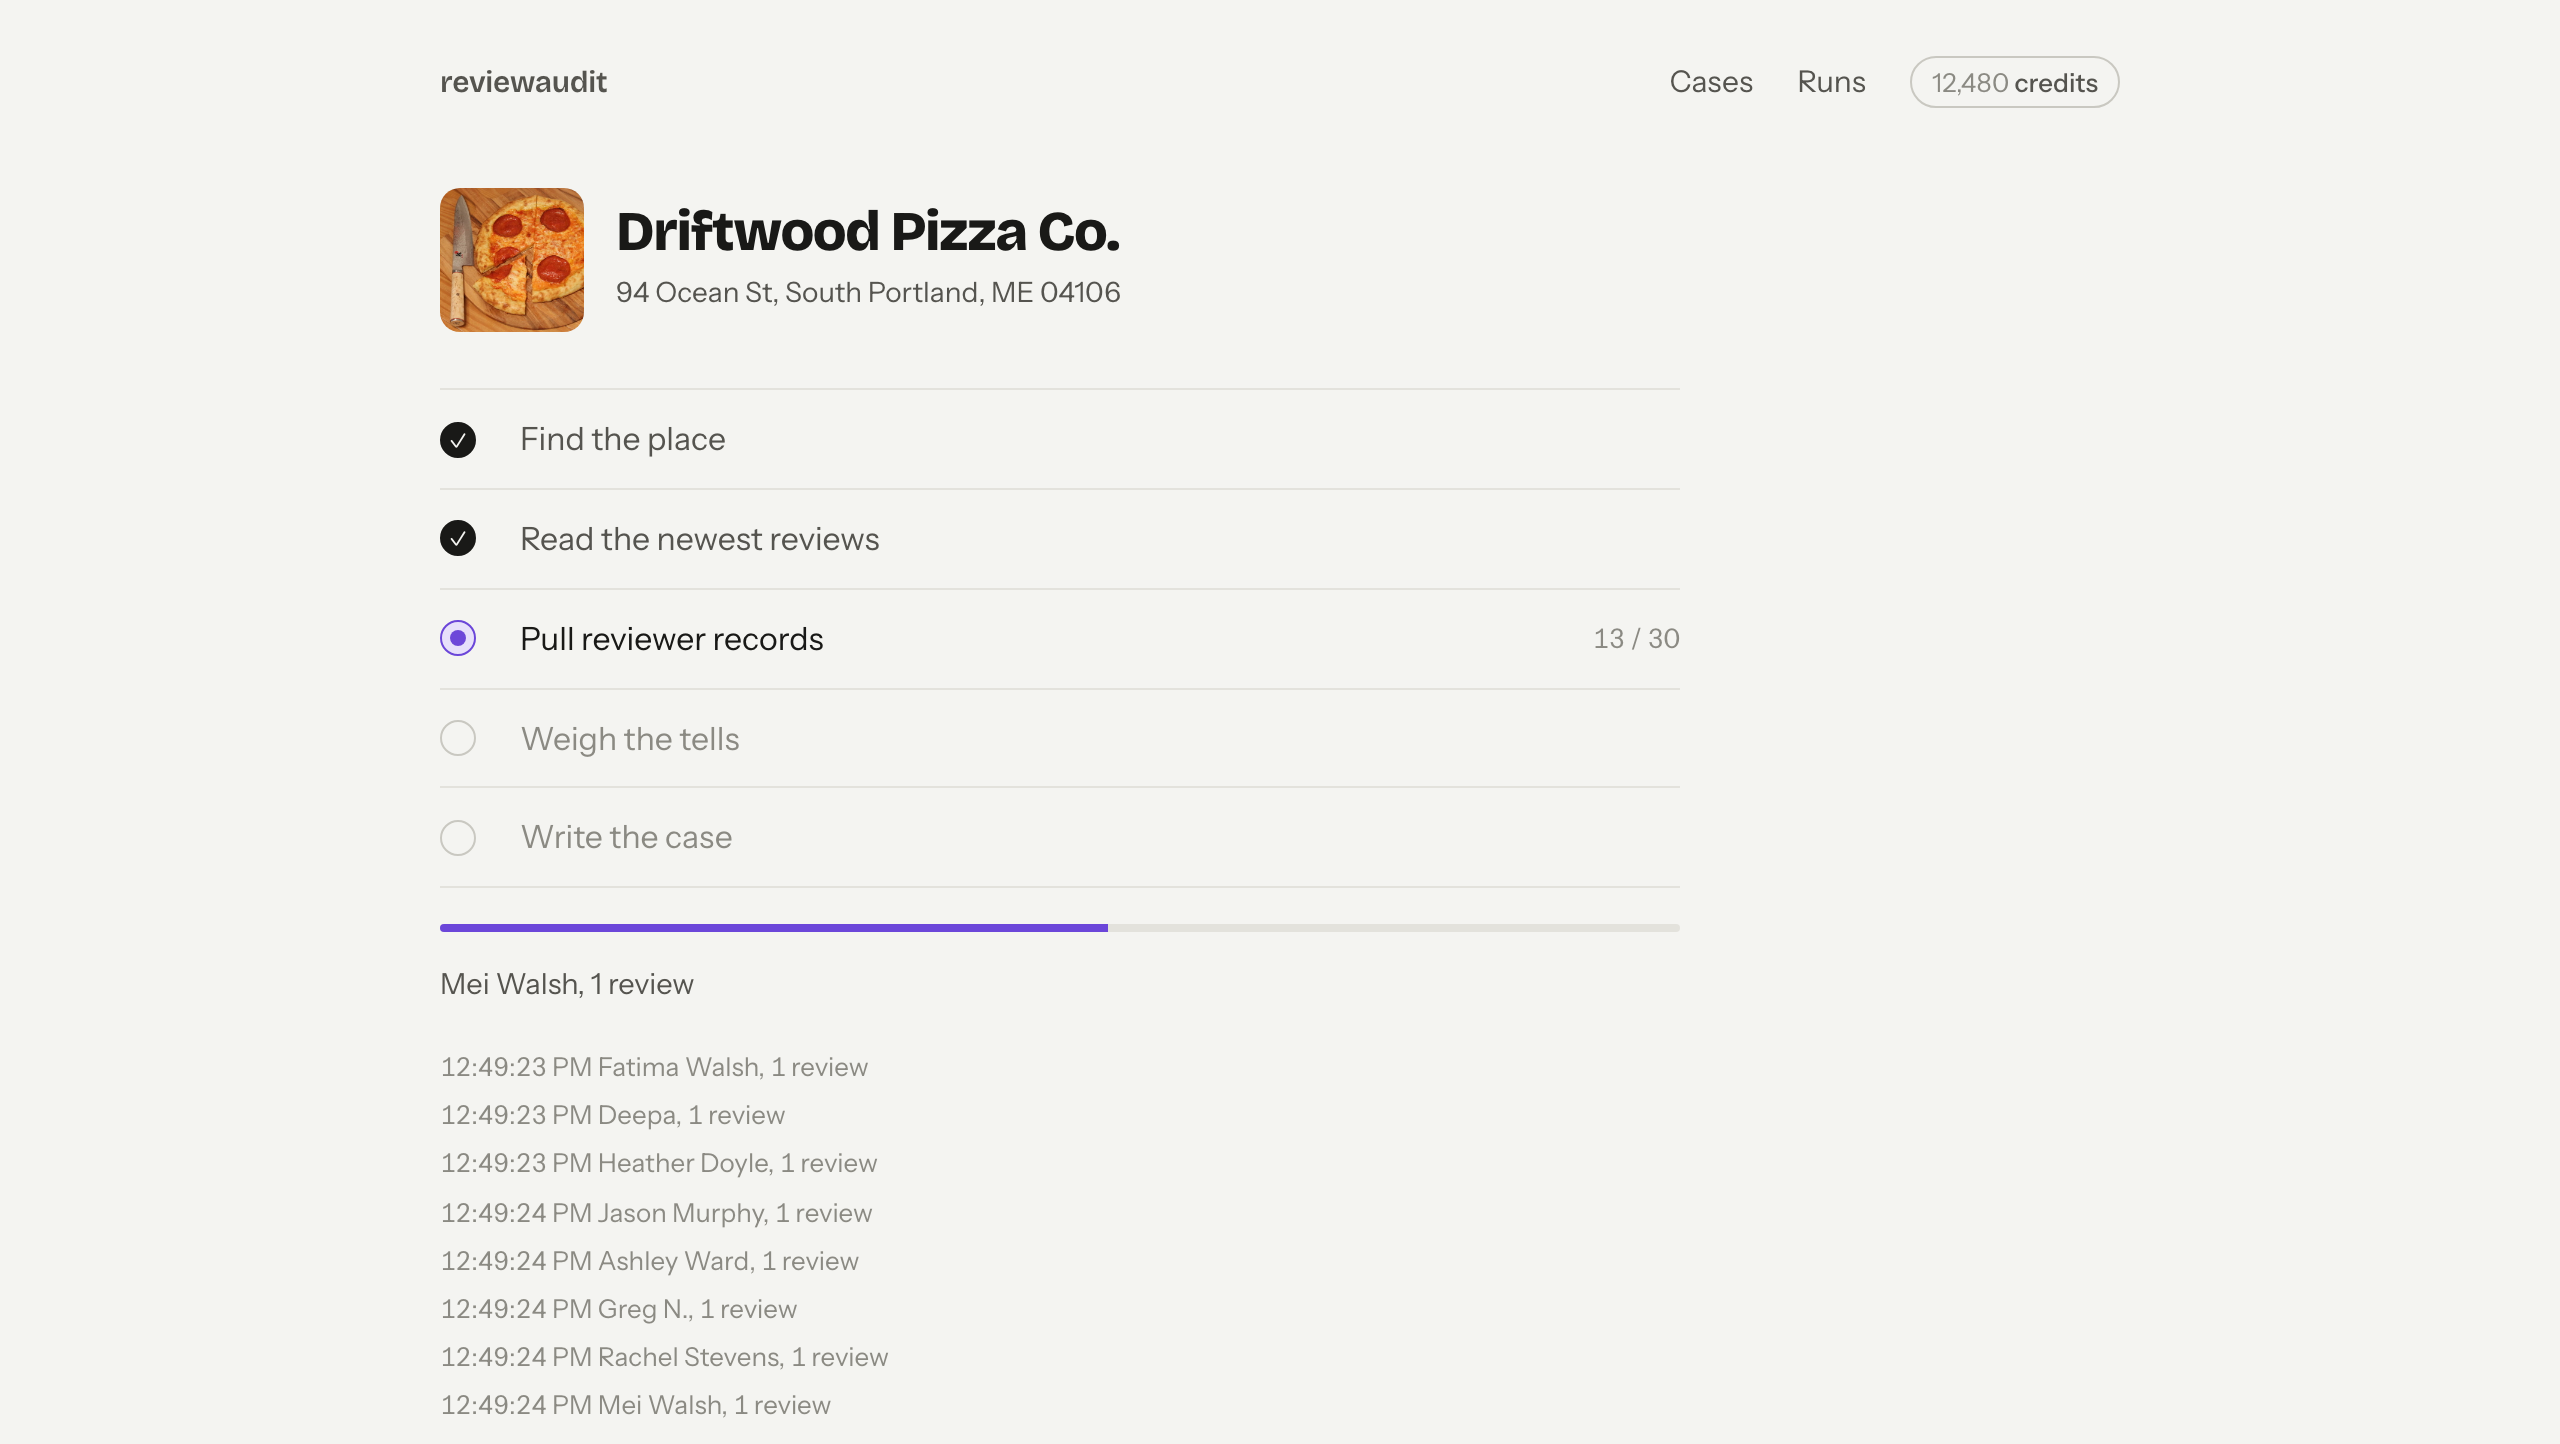2560x1444 pixels.
Task: Click the empty circle beside Write the case
Action: pyautogui.click(x=458, y=837)
